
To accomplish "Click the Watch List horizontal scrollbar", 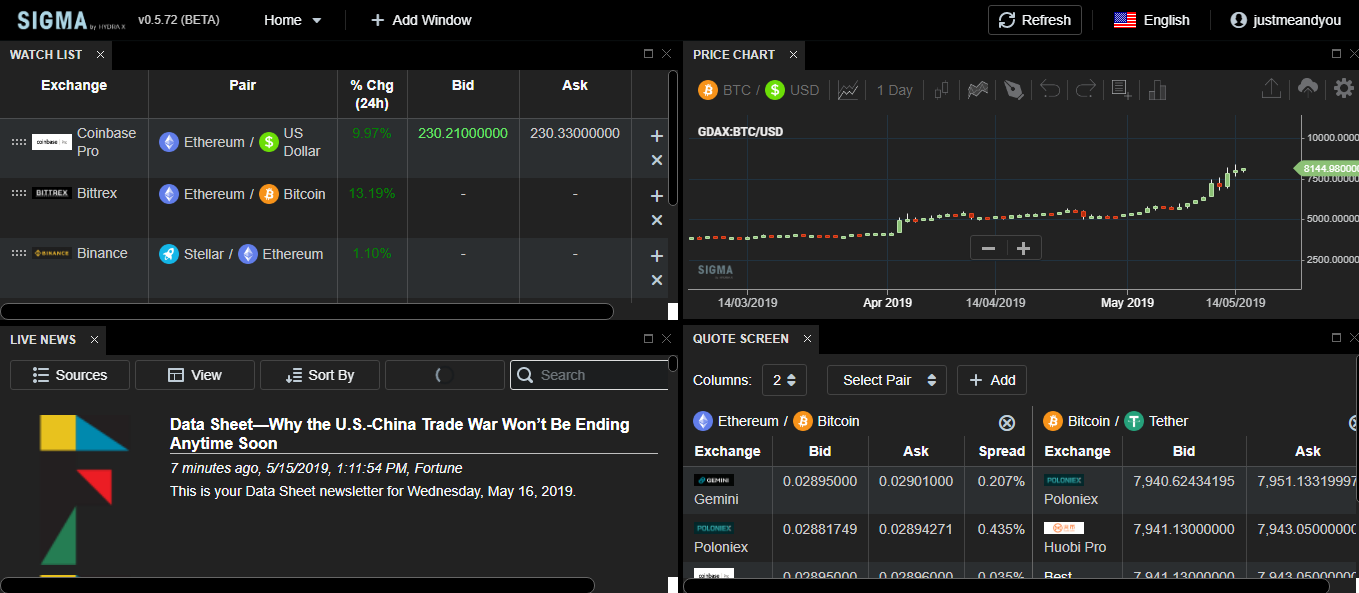I will coord(307,311).
